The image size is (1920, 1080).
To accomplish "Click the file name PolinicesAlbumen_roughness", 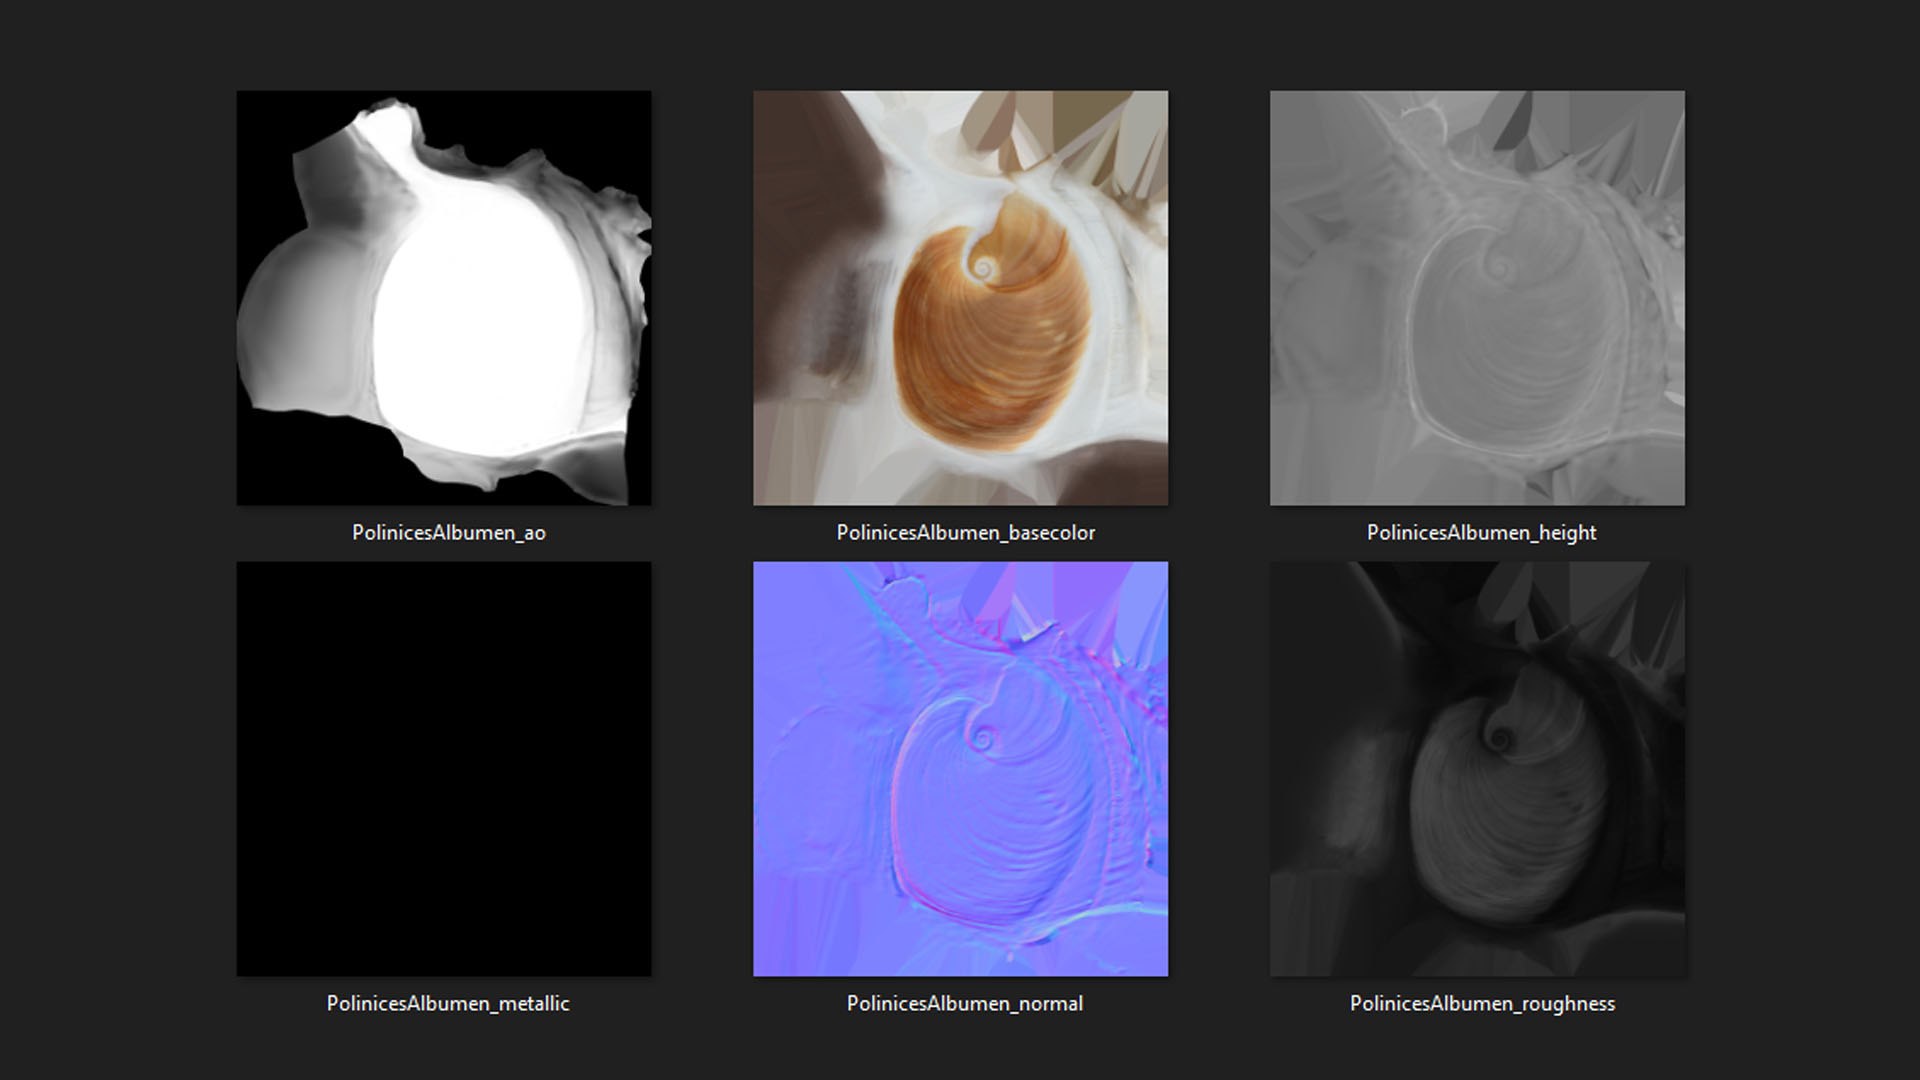I will coord(1482,1003).
